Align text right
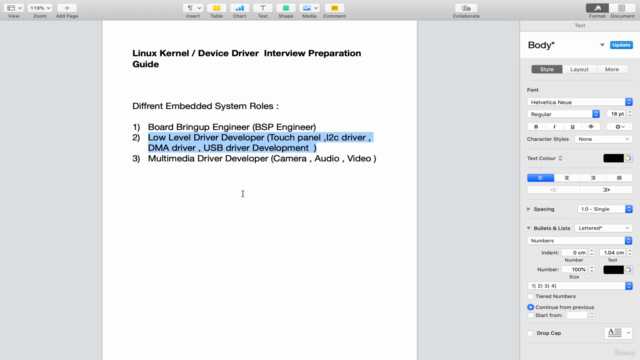The image size is (640, 360). tap(593, 178)
